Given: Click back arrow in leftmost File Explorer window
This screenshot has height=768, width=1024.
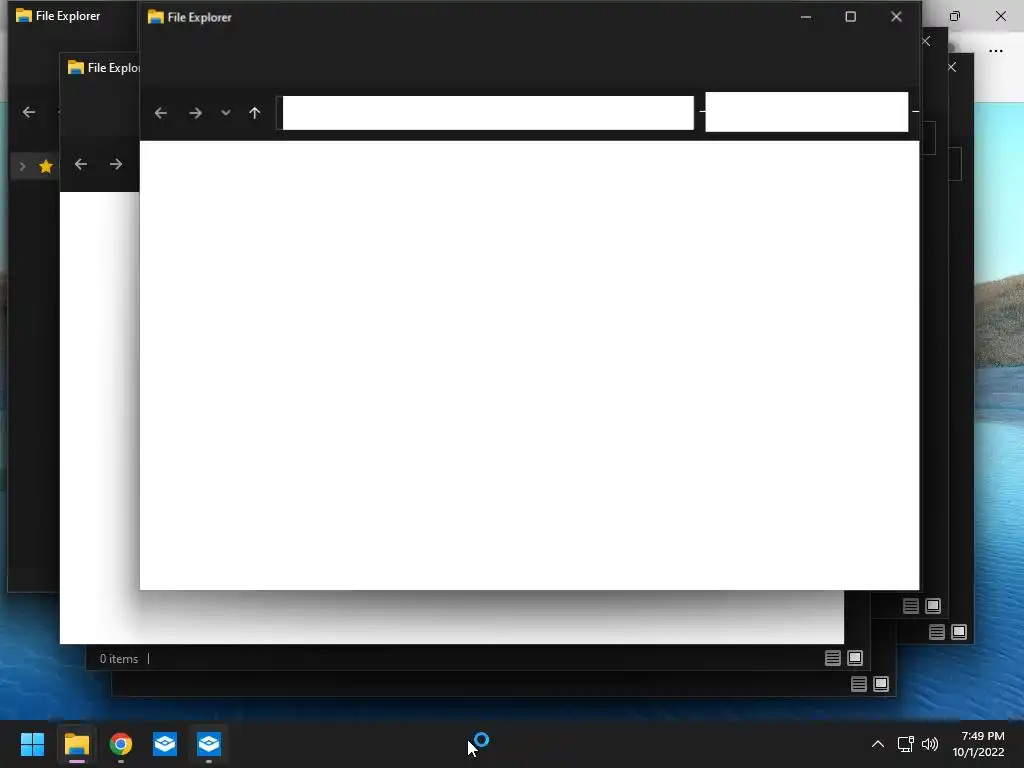Looking at the screenshot, I should [x=29, y=112].
